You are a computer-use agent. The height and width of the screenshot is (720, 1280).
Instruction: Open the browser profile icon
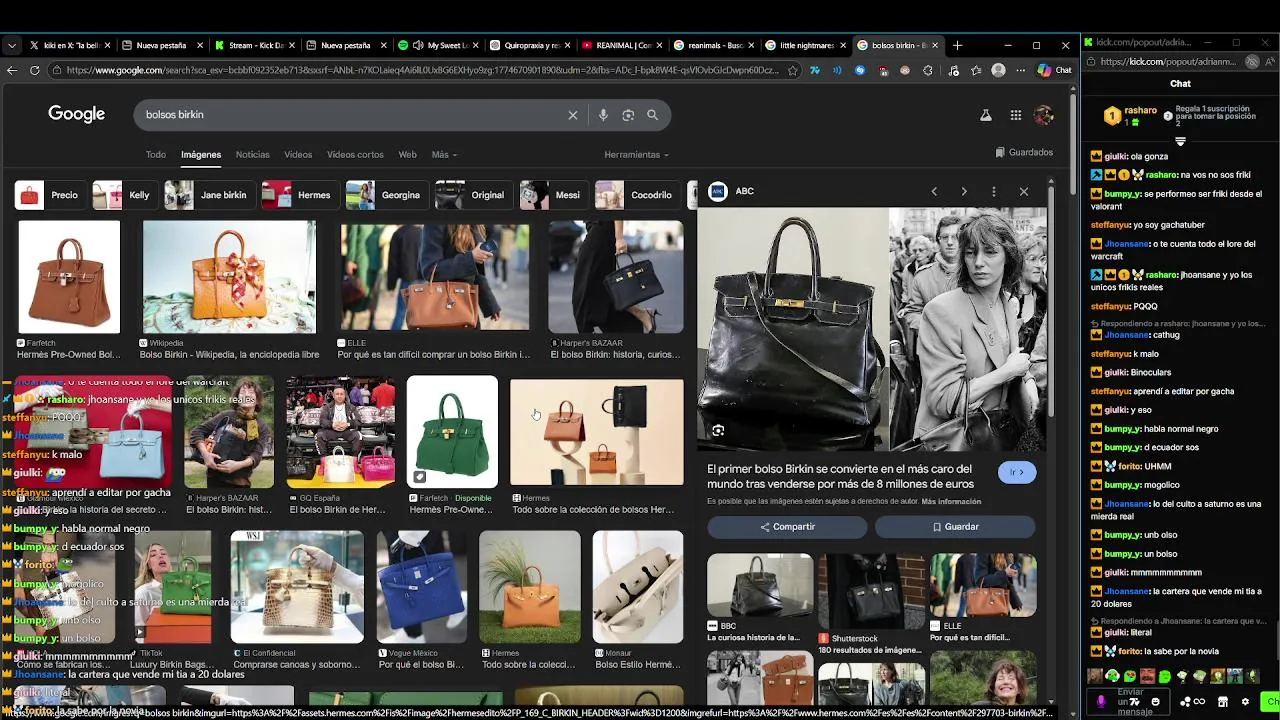[998, 70]
